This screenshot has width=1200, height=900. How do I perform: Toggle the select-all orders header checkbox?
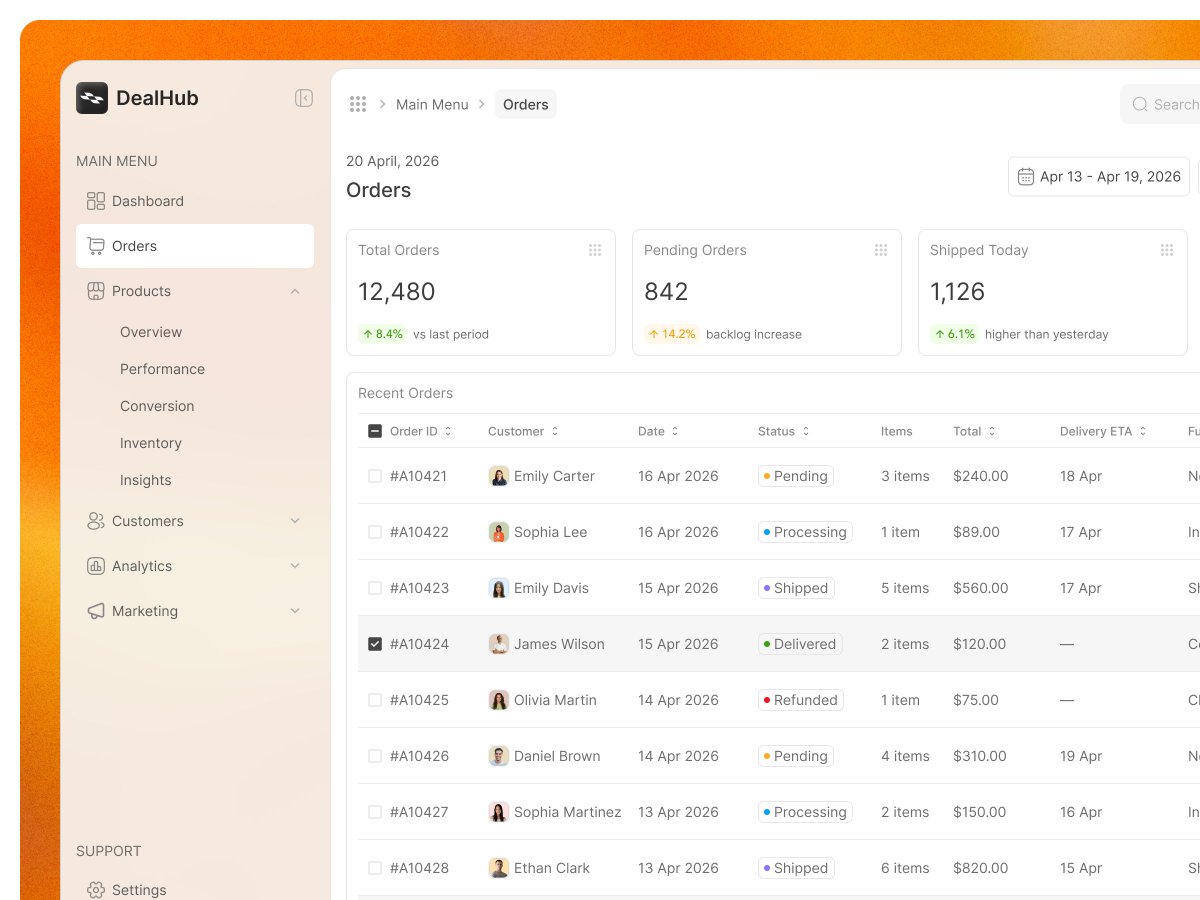click(x=375, y=431)
